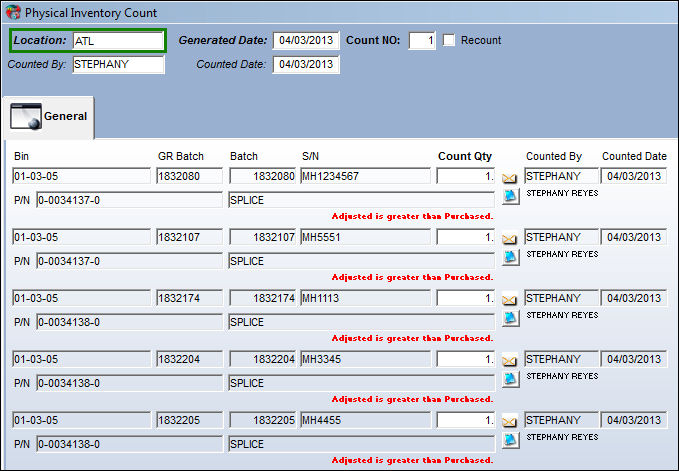Click the Location field containing ATL
The height and width of the screenshot is (471, 679).
[x=118, y=41]
